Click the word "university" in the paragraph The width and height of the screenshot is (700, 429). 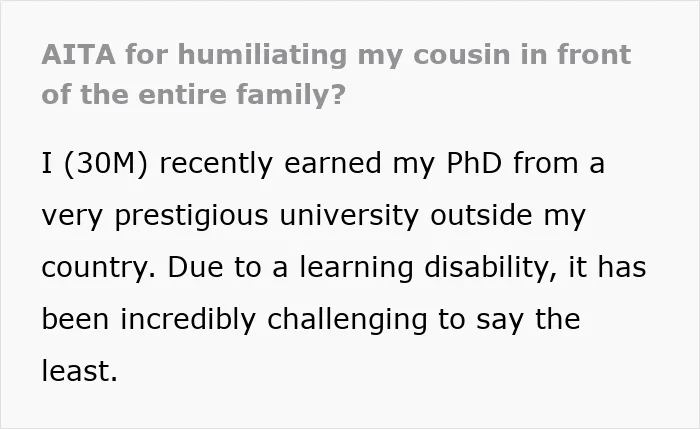click(349, 216)
